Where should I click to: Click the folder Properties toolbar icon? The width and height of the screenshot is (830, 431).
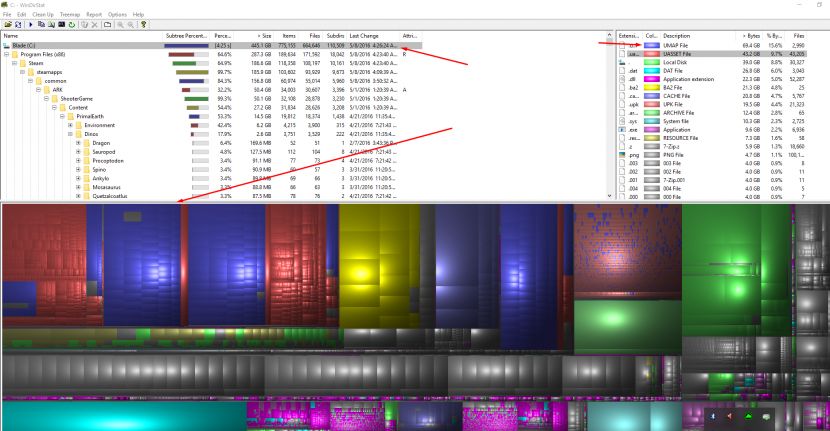click(x=107, y=24)
